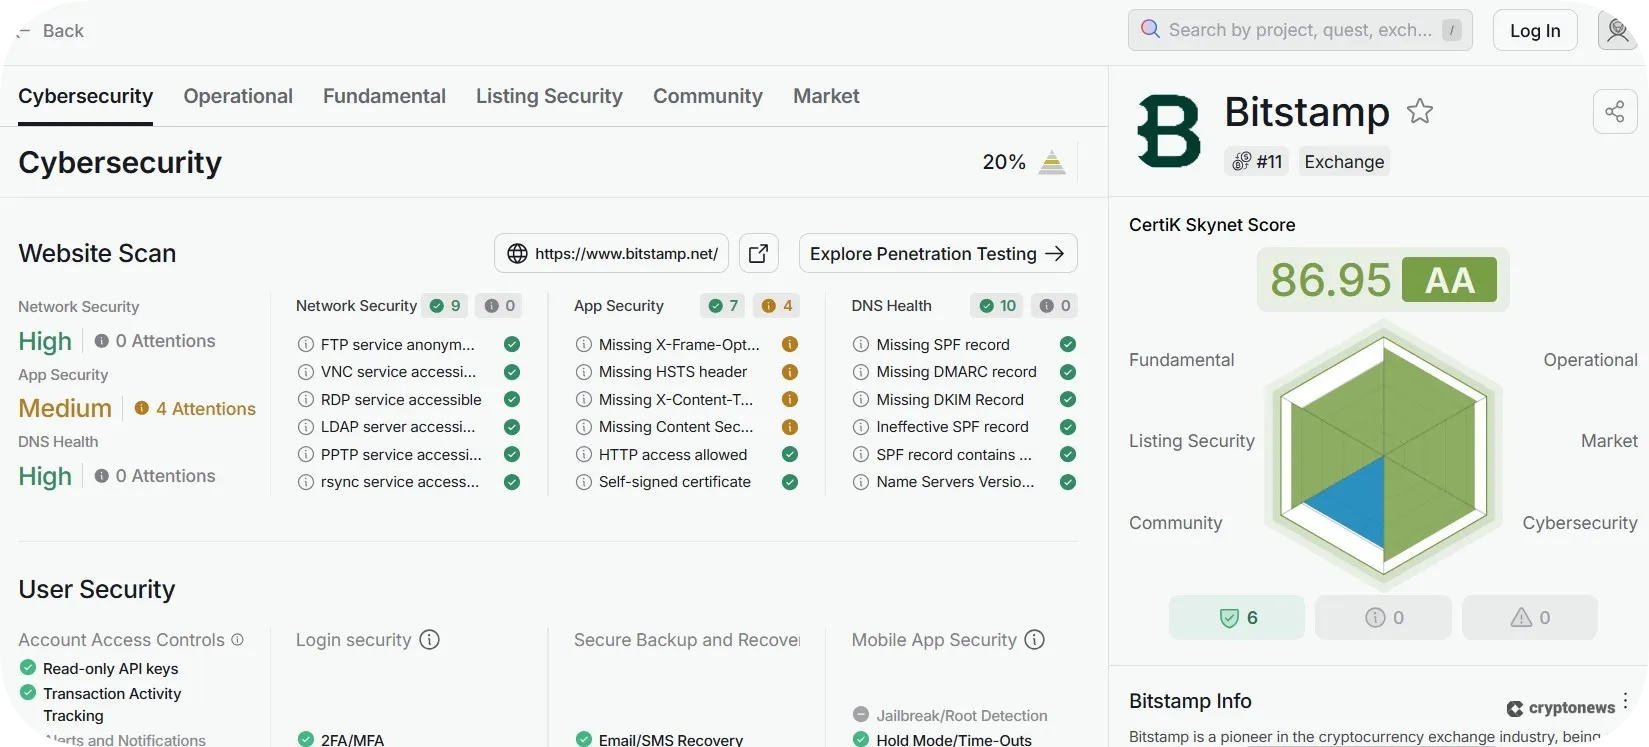Click info icon beside Login security

[x=429, y=640]
